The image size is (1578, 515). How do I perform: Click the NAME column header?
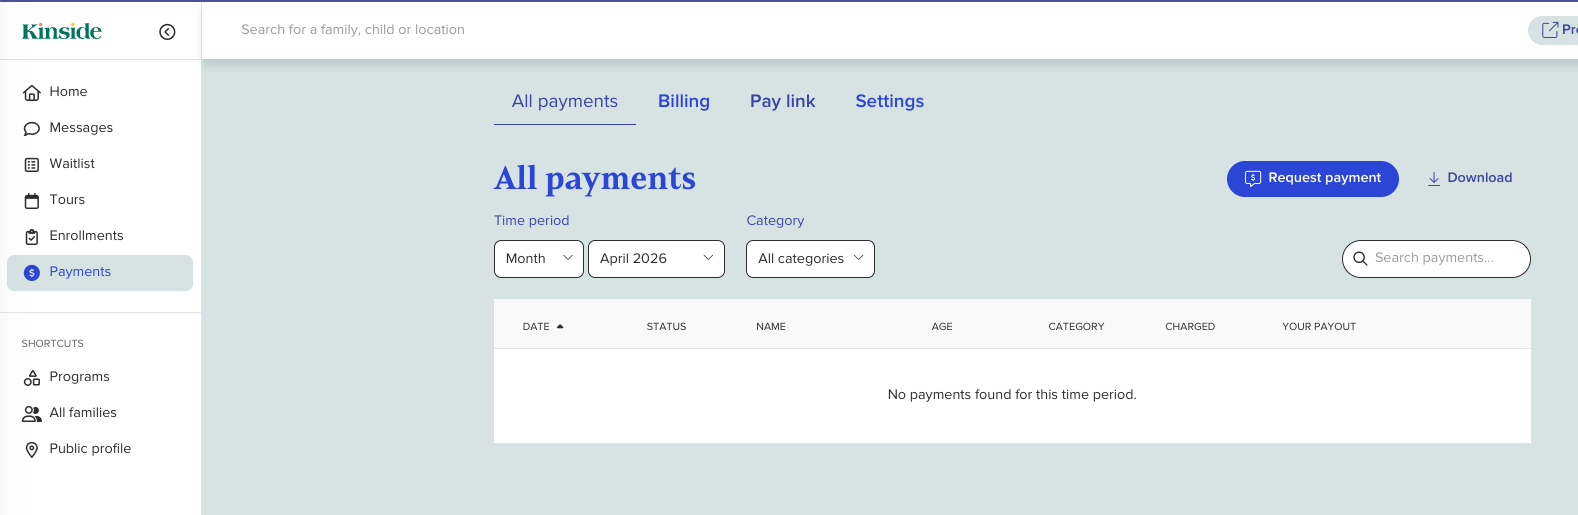tap(771, 327)
